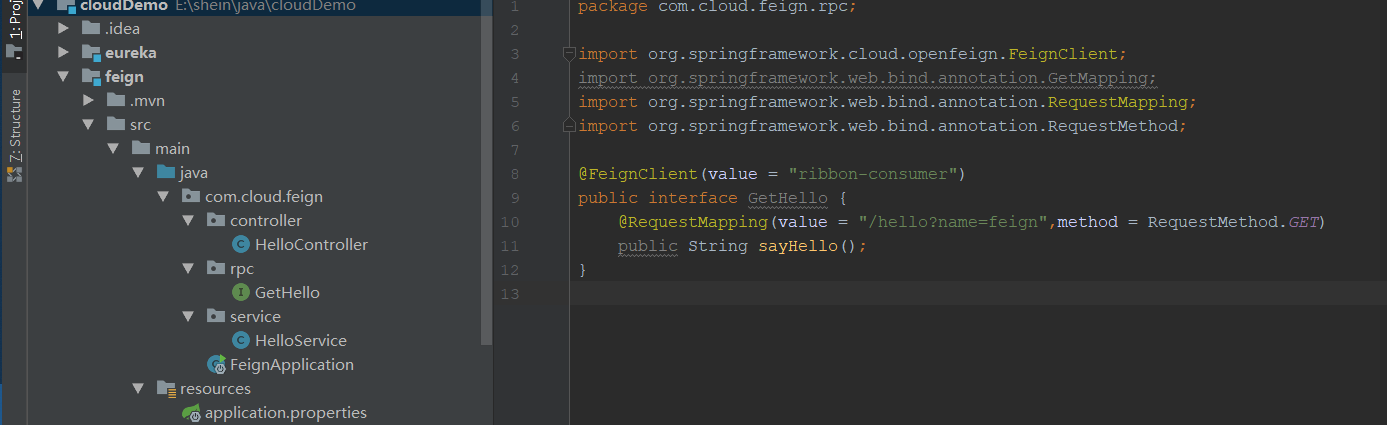Screen dimensions: 1387x425
Task: Click the @RequestMapping annotation on line 10
Action: (692, 222)
